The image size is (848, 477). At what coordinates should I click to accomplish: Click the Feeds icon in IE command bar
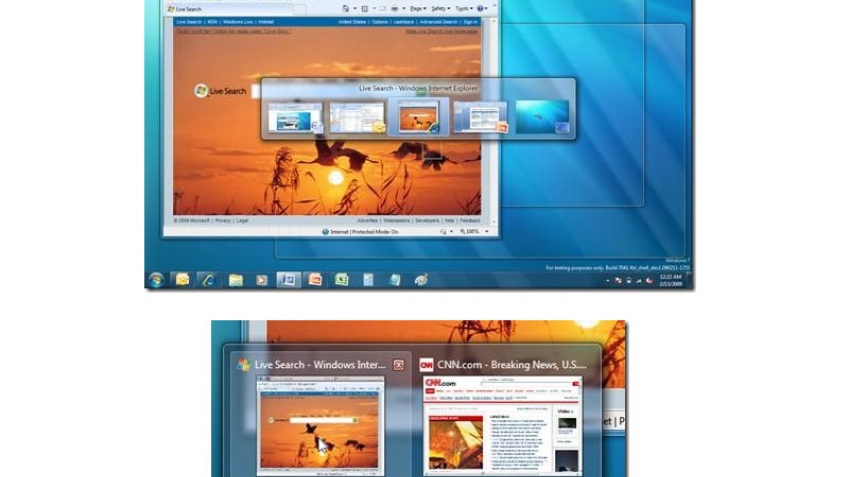[x=365, y=9]
